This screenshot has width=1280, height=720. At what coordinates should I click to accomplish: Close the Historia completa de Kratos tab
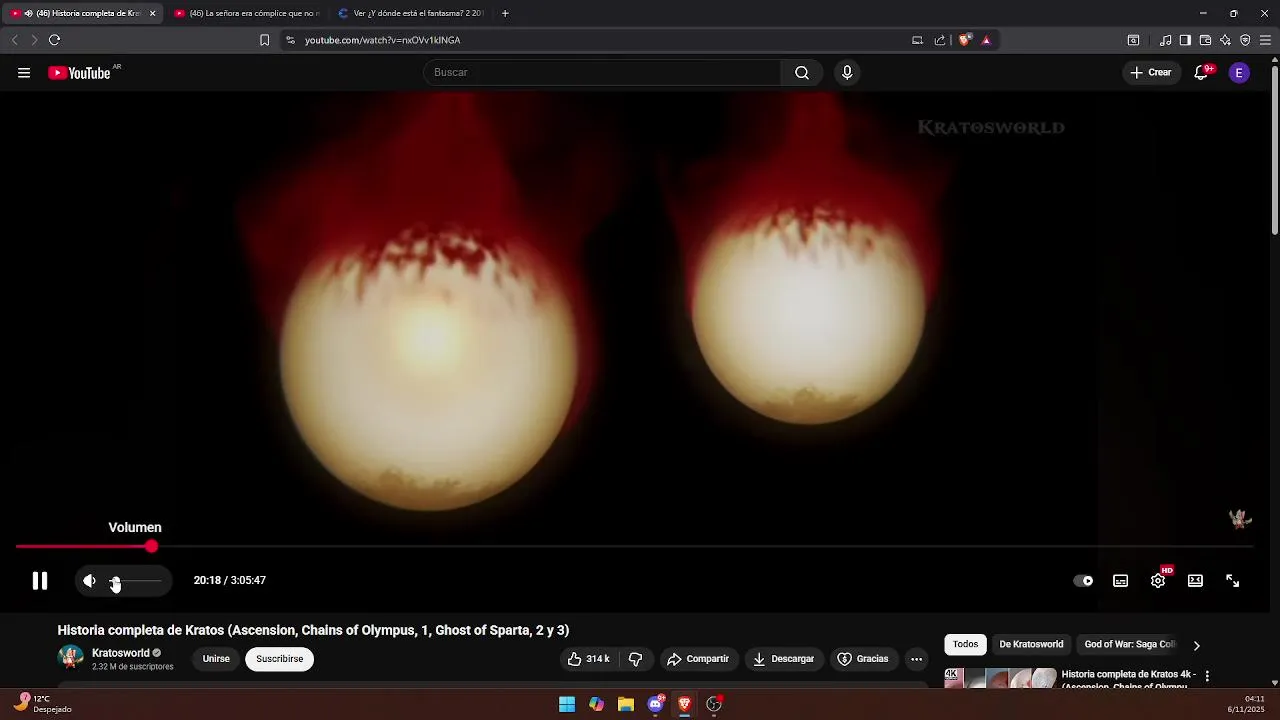pos(152,14)
